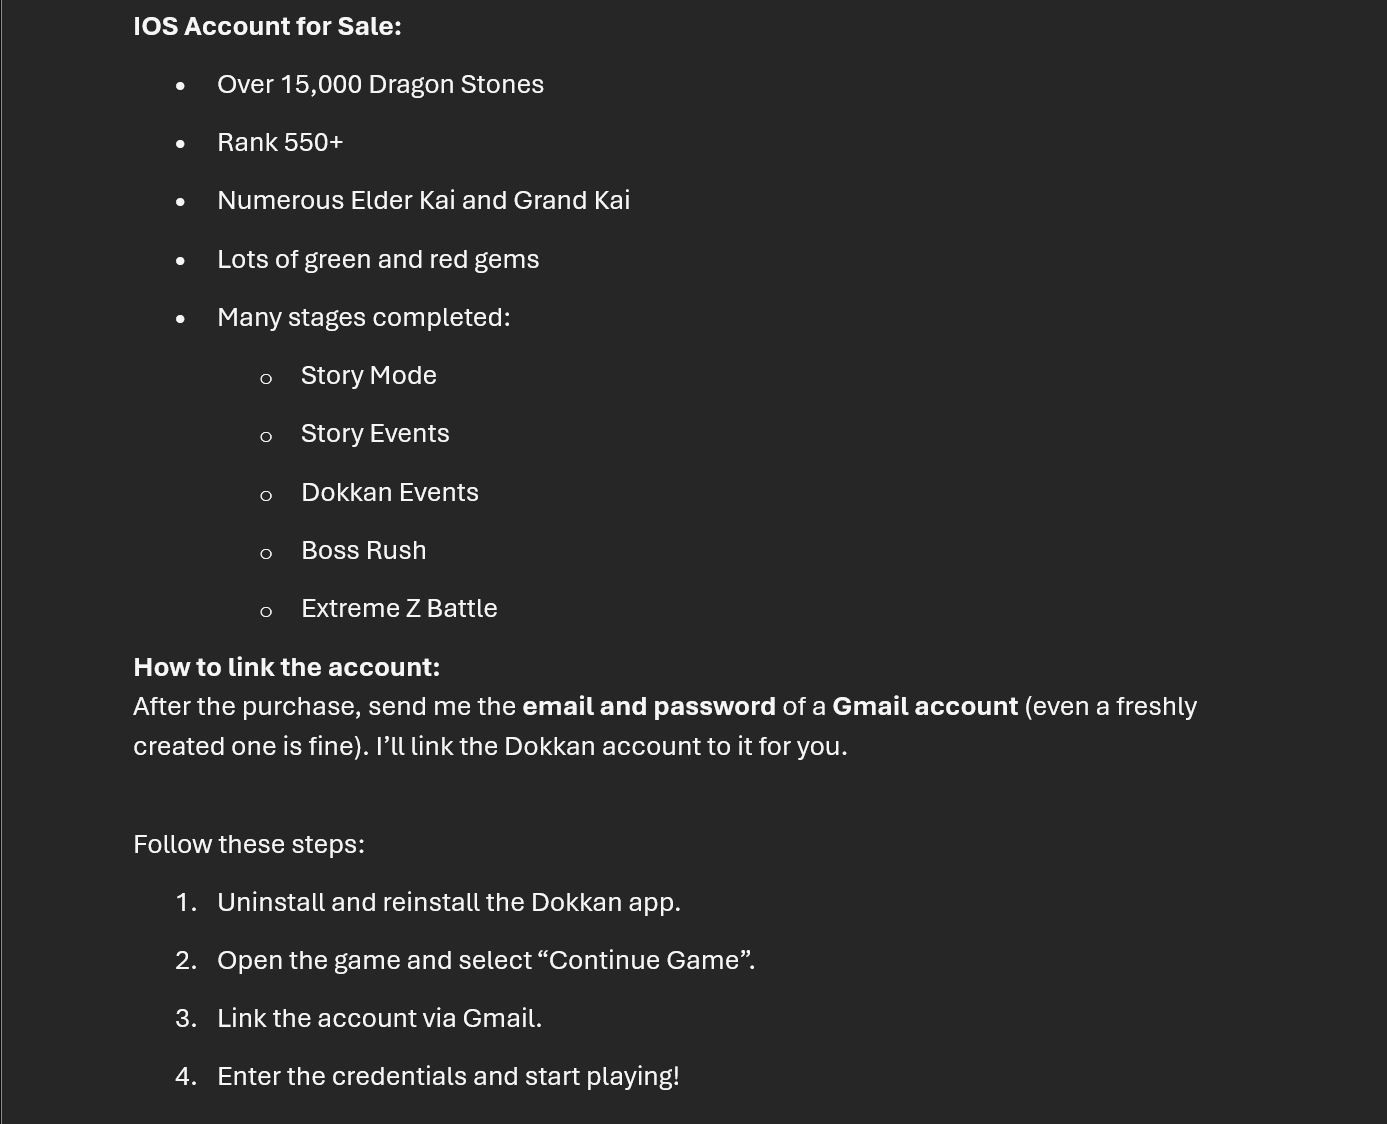Click the "Story Mode" sub-bullet

click(368, 376)
